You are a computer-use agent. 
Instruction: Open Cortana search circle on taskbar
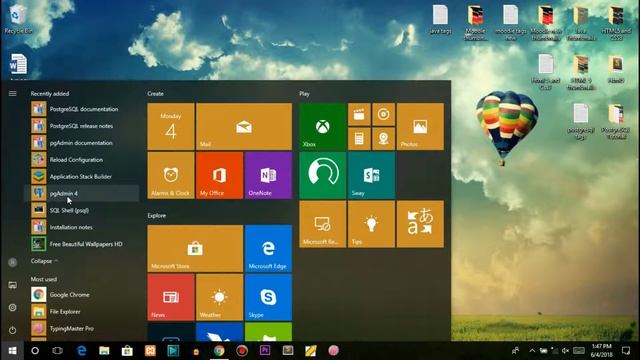[35, 351]
